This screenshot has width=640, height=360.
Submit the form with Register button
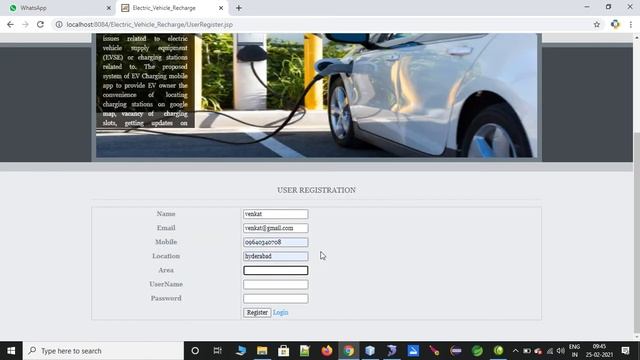tap(257, 312)
